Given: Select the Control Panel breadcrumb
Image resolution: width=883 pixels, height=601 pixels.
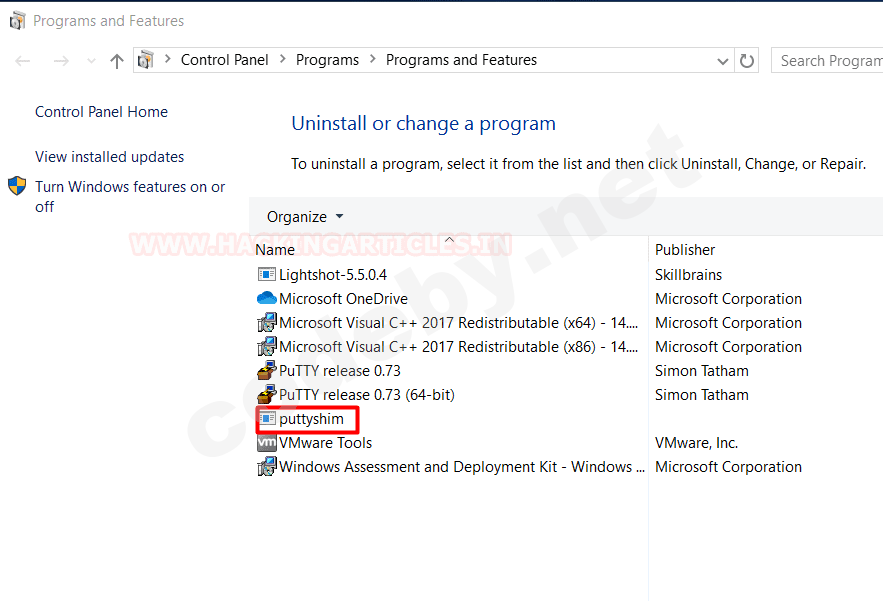Looking at the screenshot, I should 224,60.
